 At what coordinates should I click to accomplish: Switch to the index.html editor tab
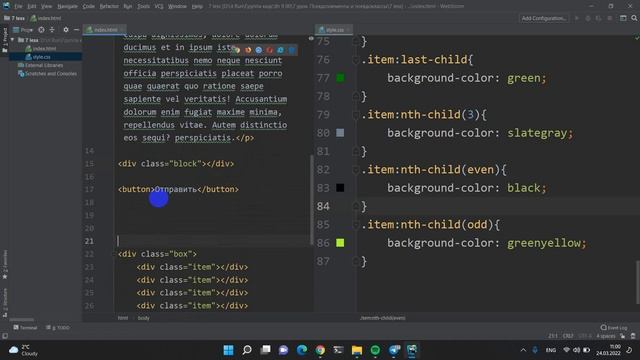pyautogui.click(x=104, y=30)
